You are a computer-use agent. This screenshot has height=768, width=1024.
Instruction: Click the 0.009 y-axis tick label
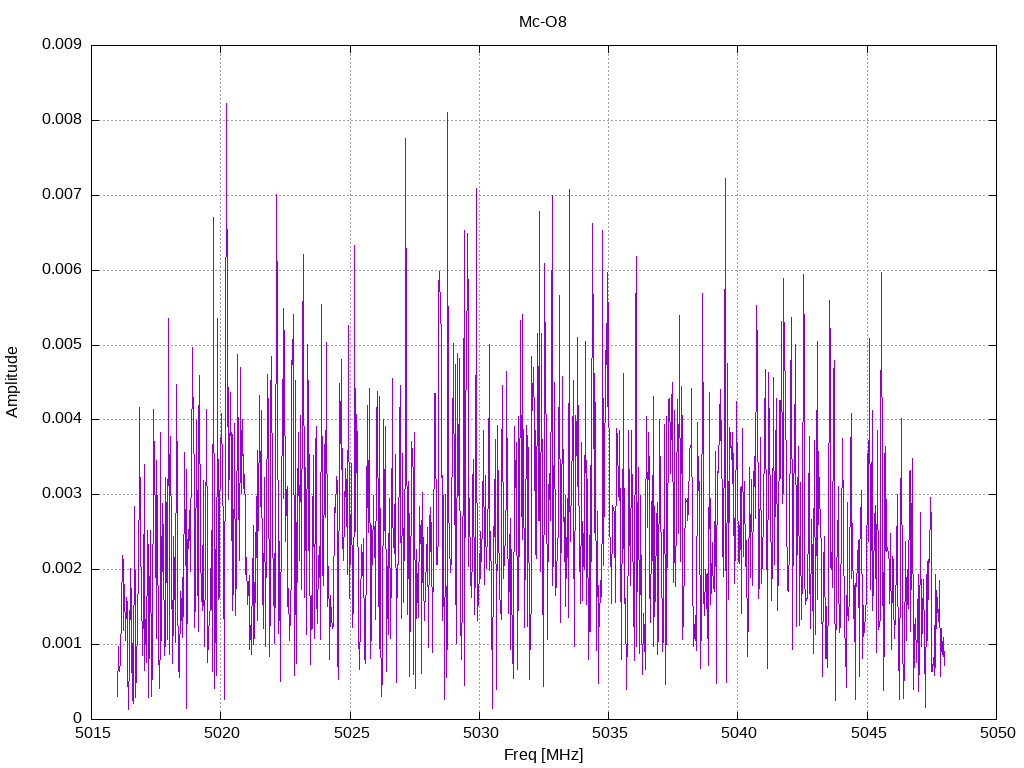[62, 44]
